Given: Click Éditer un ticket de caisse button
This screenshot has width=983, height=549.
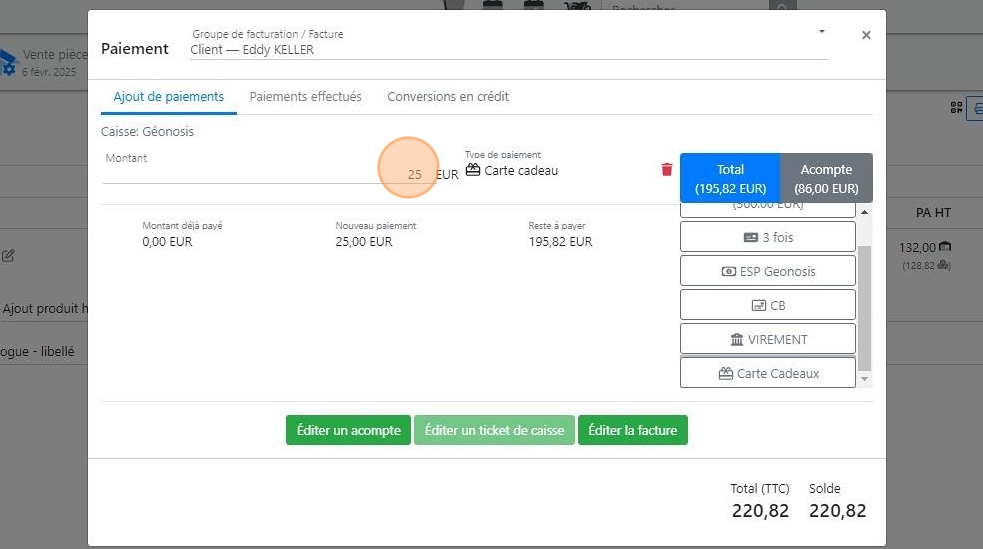Looking at the screenshot, I should point(494,430).
